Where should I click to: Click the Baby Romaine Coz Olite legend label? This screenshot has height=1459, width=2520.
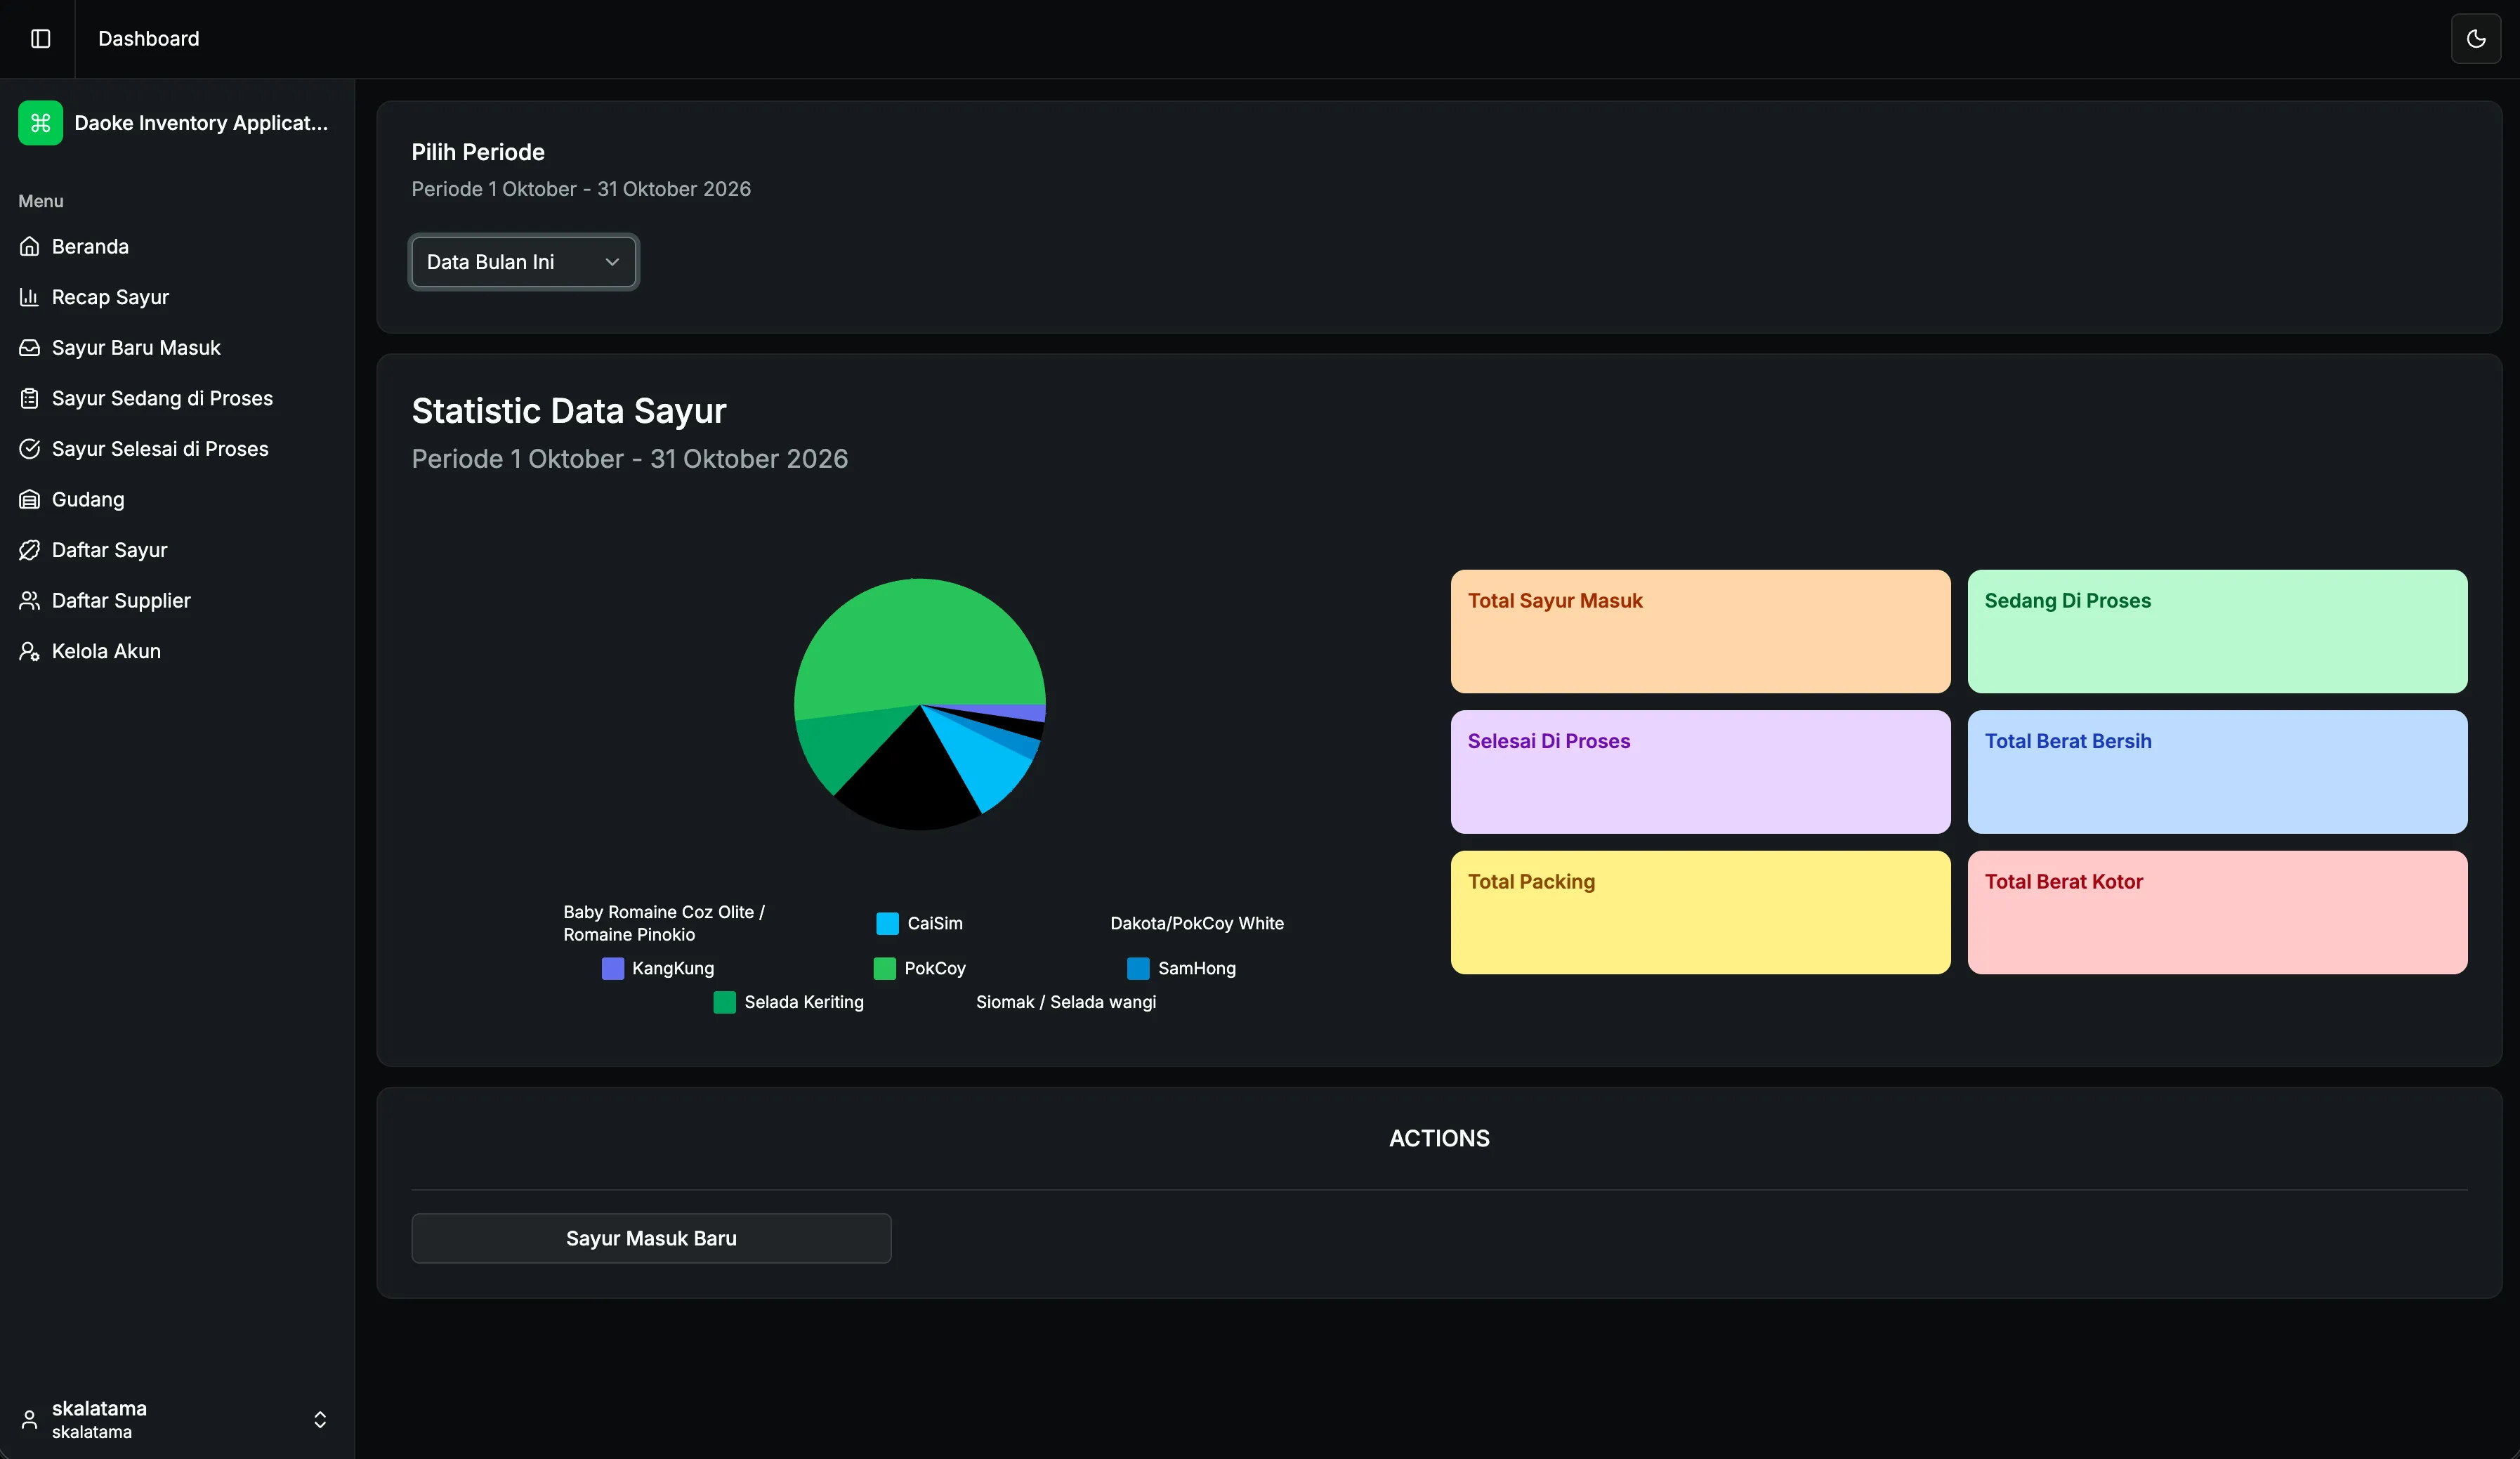coord(663,923)
